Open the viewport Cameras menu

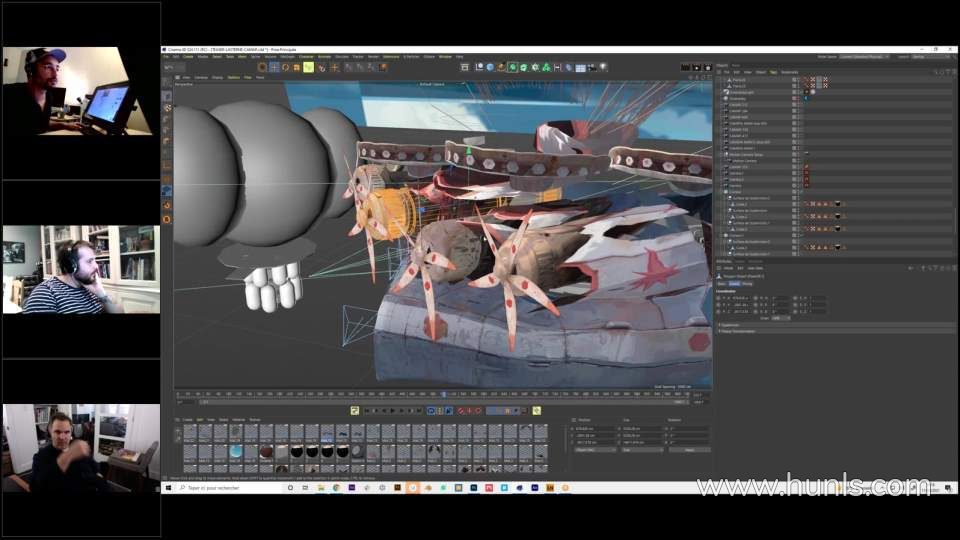[x=201, y=78]
